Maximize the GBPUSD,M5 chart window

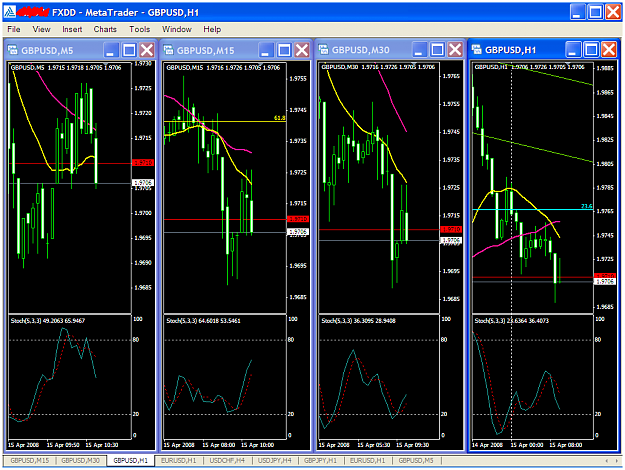(x=129, y=50)
